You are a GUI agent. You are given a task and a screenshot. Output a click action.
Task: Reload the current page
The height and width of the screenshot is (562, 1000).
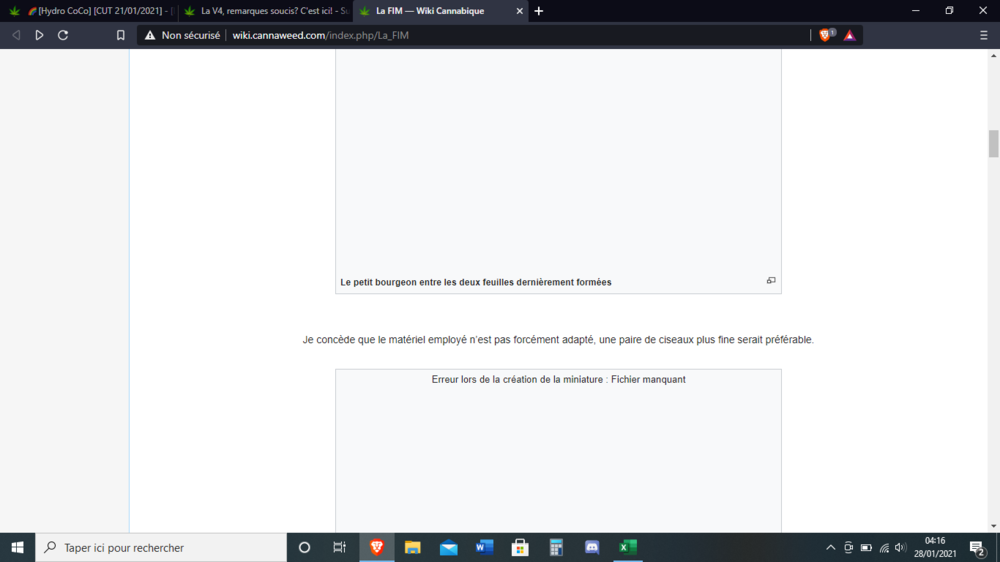point(63,35)
